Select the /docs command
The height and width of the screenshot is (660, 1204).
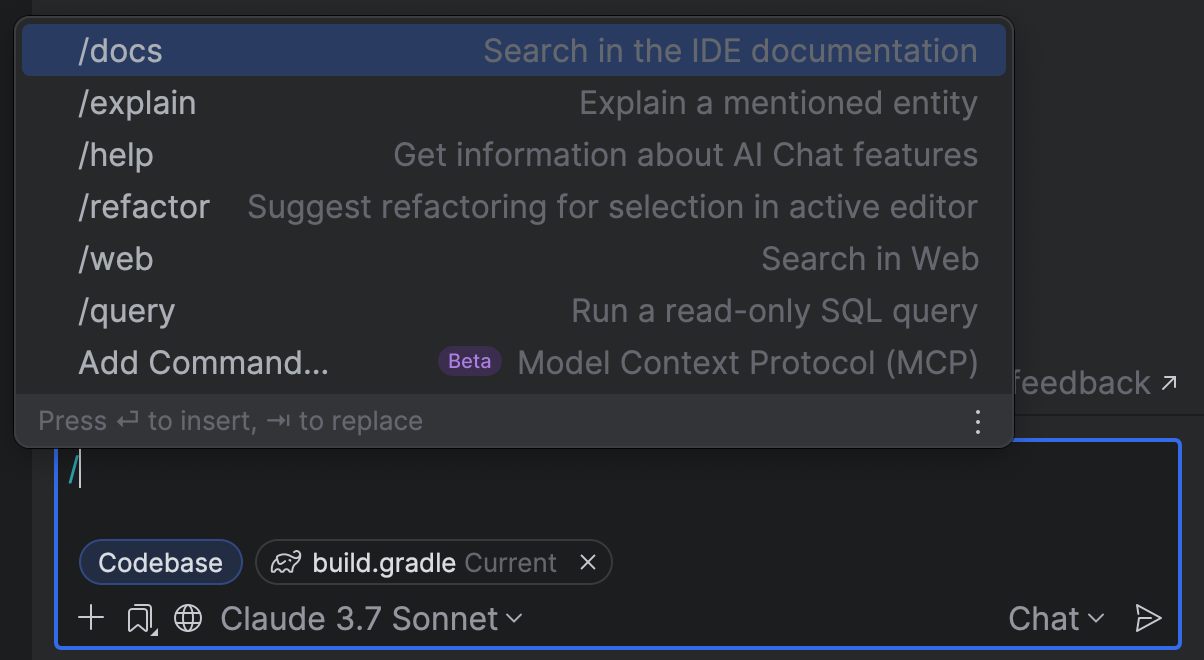(x=514, y=51)
